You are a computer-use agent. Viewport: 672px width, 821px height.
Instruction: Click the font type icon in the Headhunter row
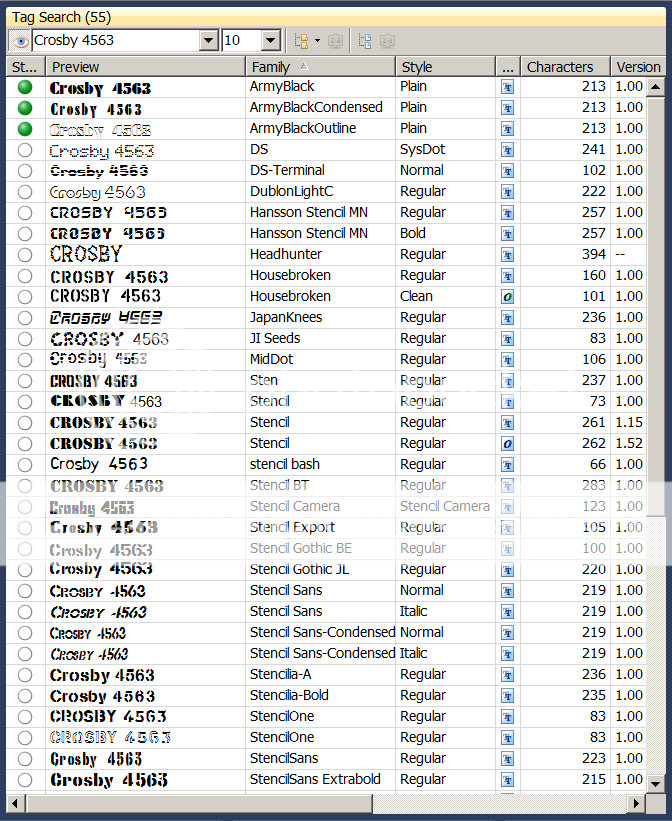point(508,255)
